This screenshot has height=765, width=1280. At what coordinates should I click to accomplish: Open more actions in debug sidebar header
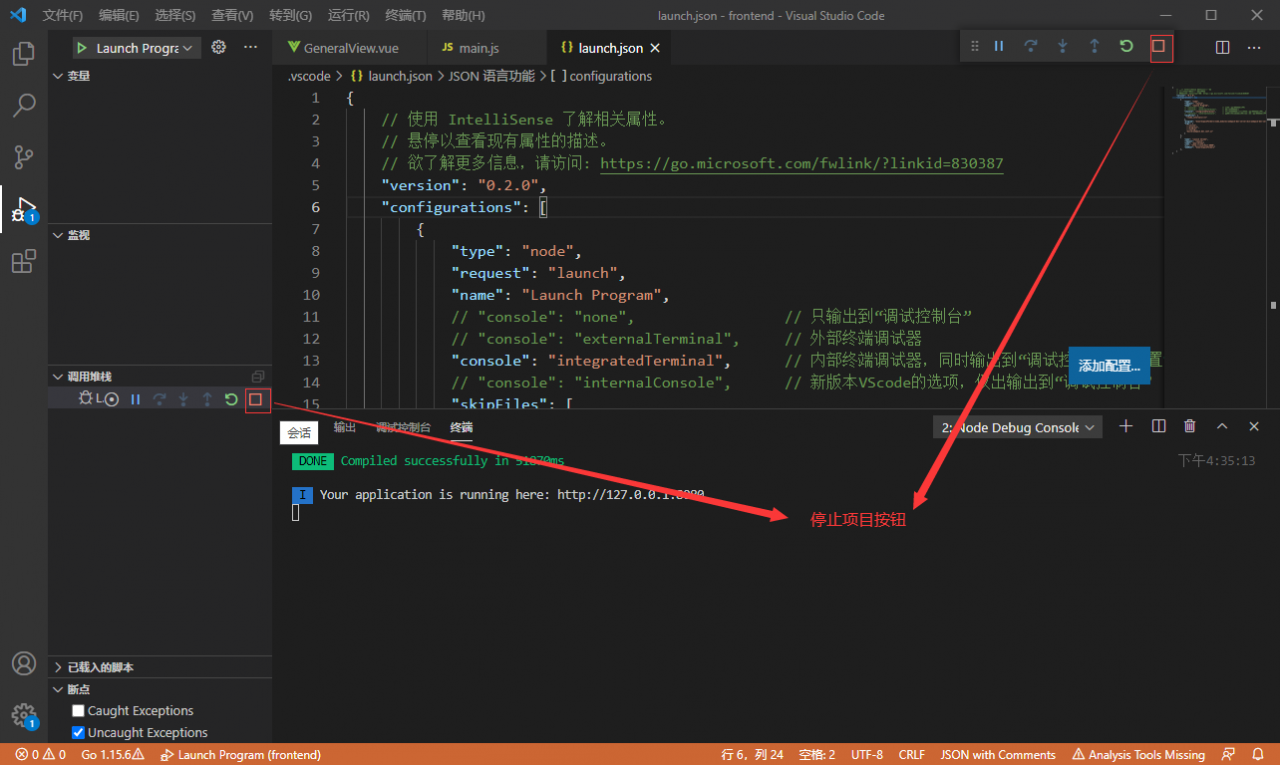click(x=251, y=47)
